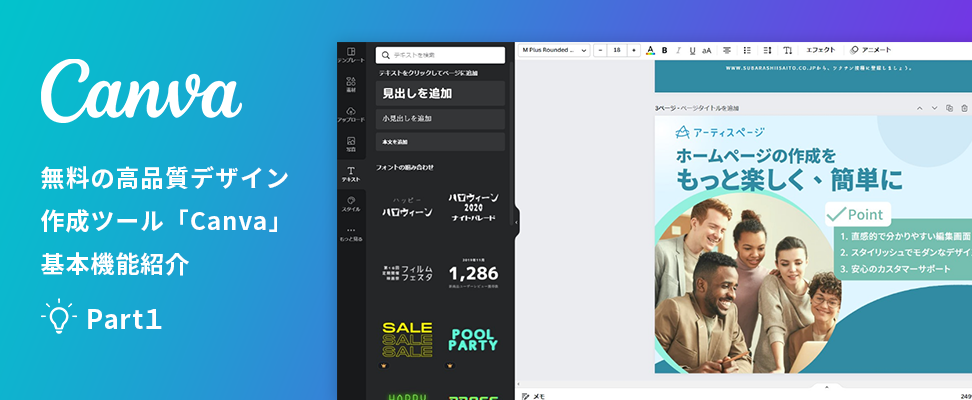This screenshot has height=400, width=972.
Task: Click the text search field
Action: tap(440, 55)
